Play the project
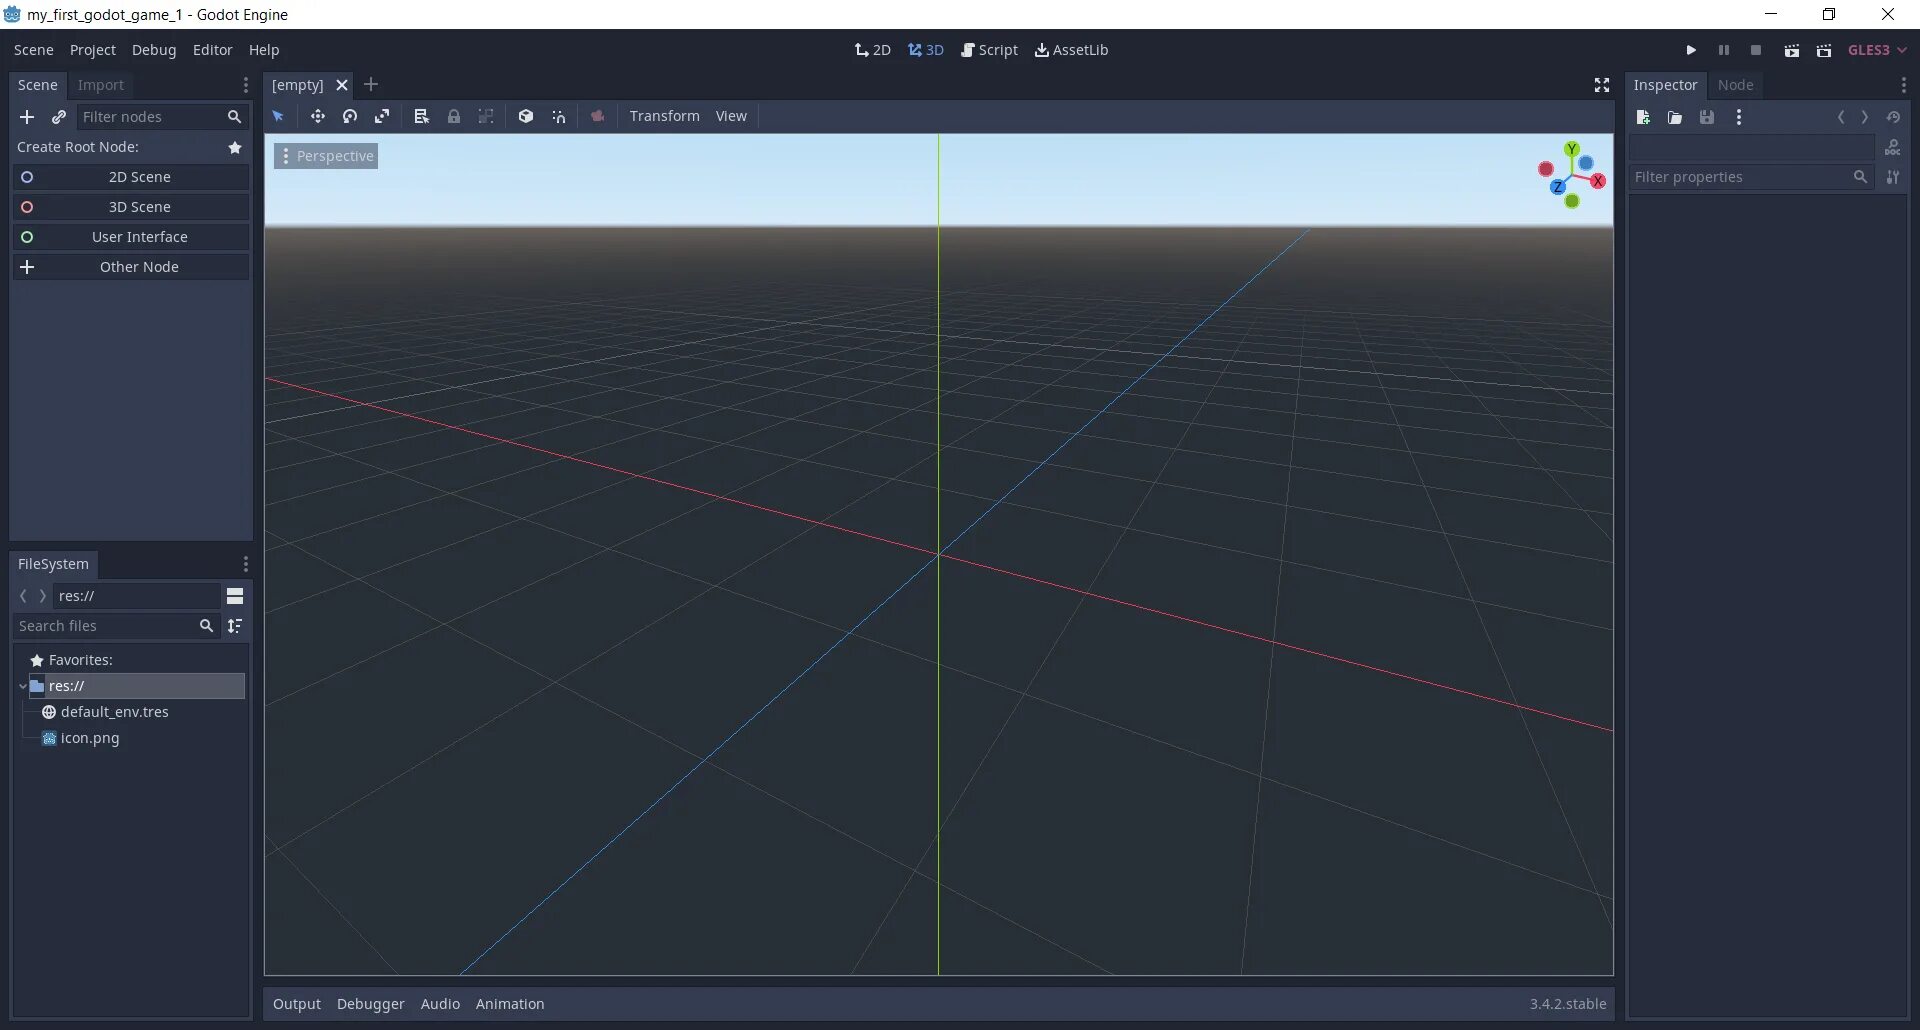This screenshot has height=1030, width=1920. pos(1691,50)
